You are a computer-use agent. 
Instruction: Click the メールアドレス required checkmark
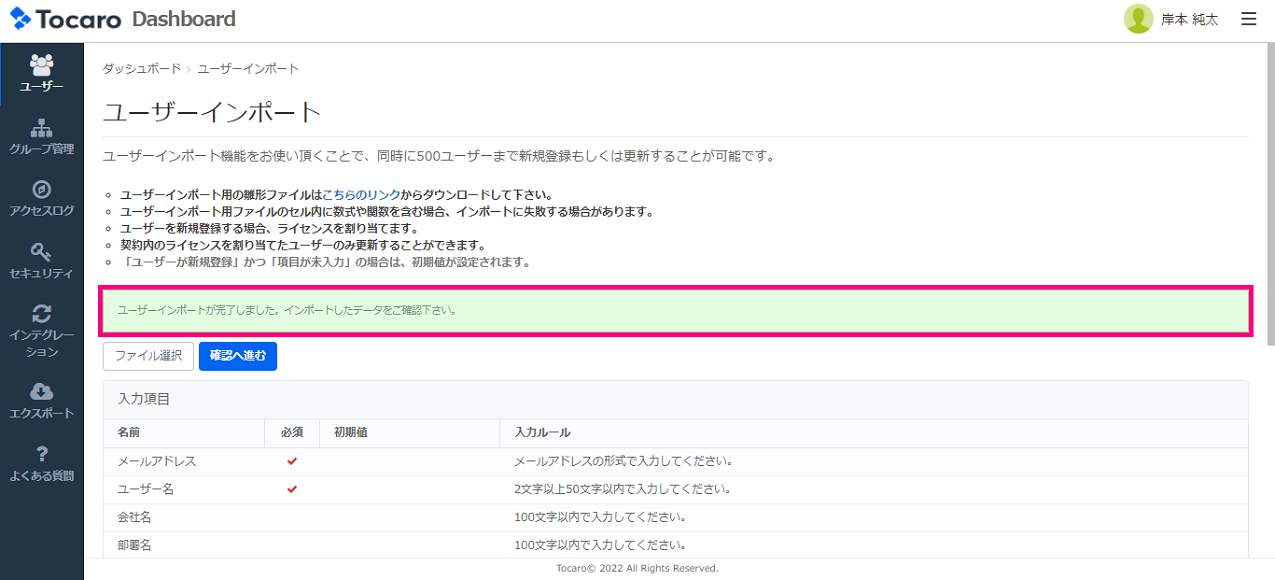(x=292, y=461)
